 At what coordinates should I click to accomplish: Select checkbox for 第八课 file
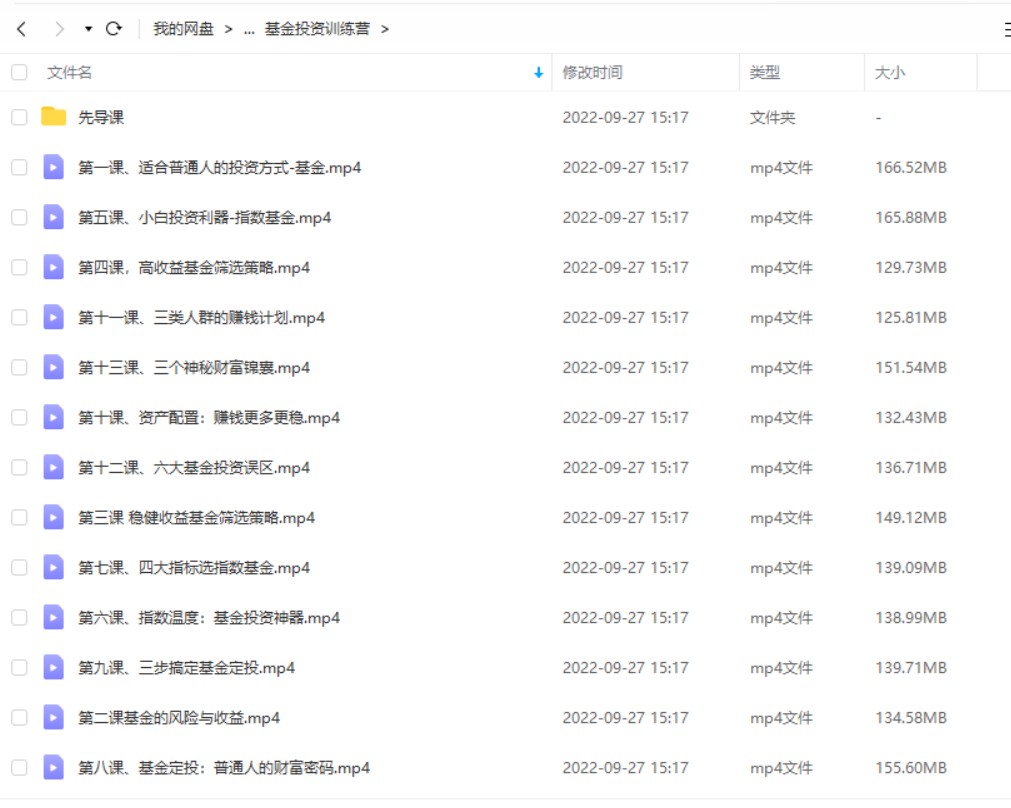click(x=19, y=767)
